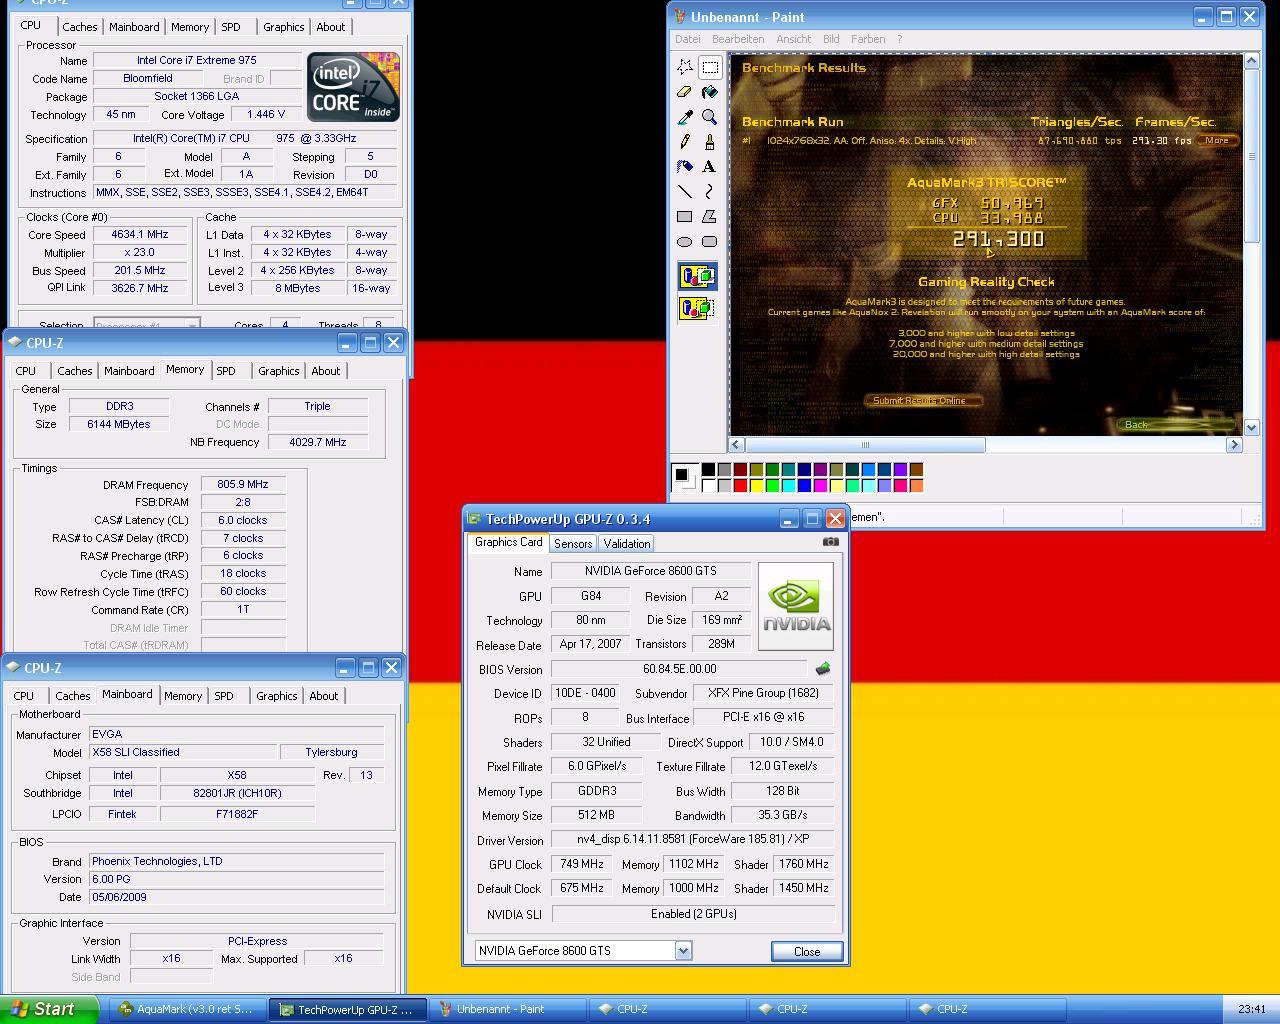The height and width of the screenshot is (1024, 1280).
Task: Open processor Selection dropdown in CPU-Z
Action: click(x=192, y=325)
